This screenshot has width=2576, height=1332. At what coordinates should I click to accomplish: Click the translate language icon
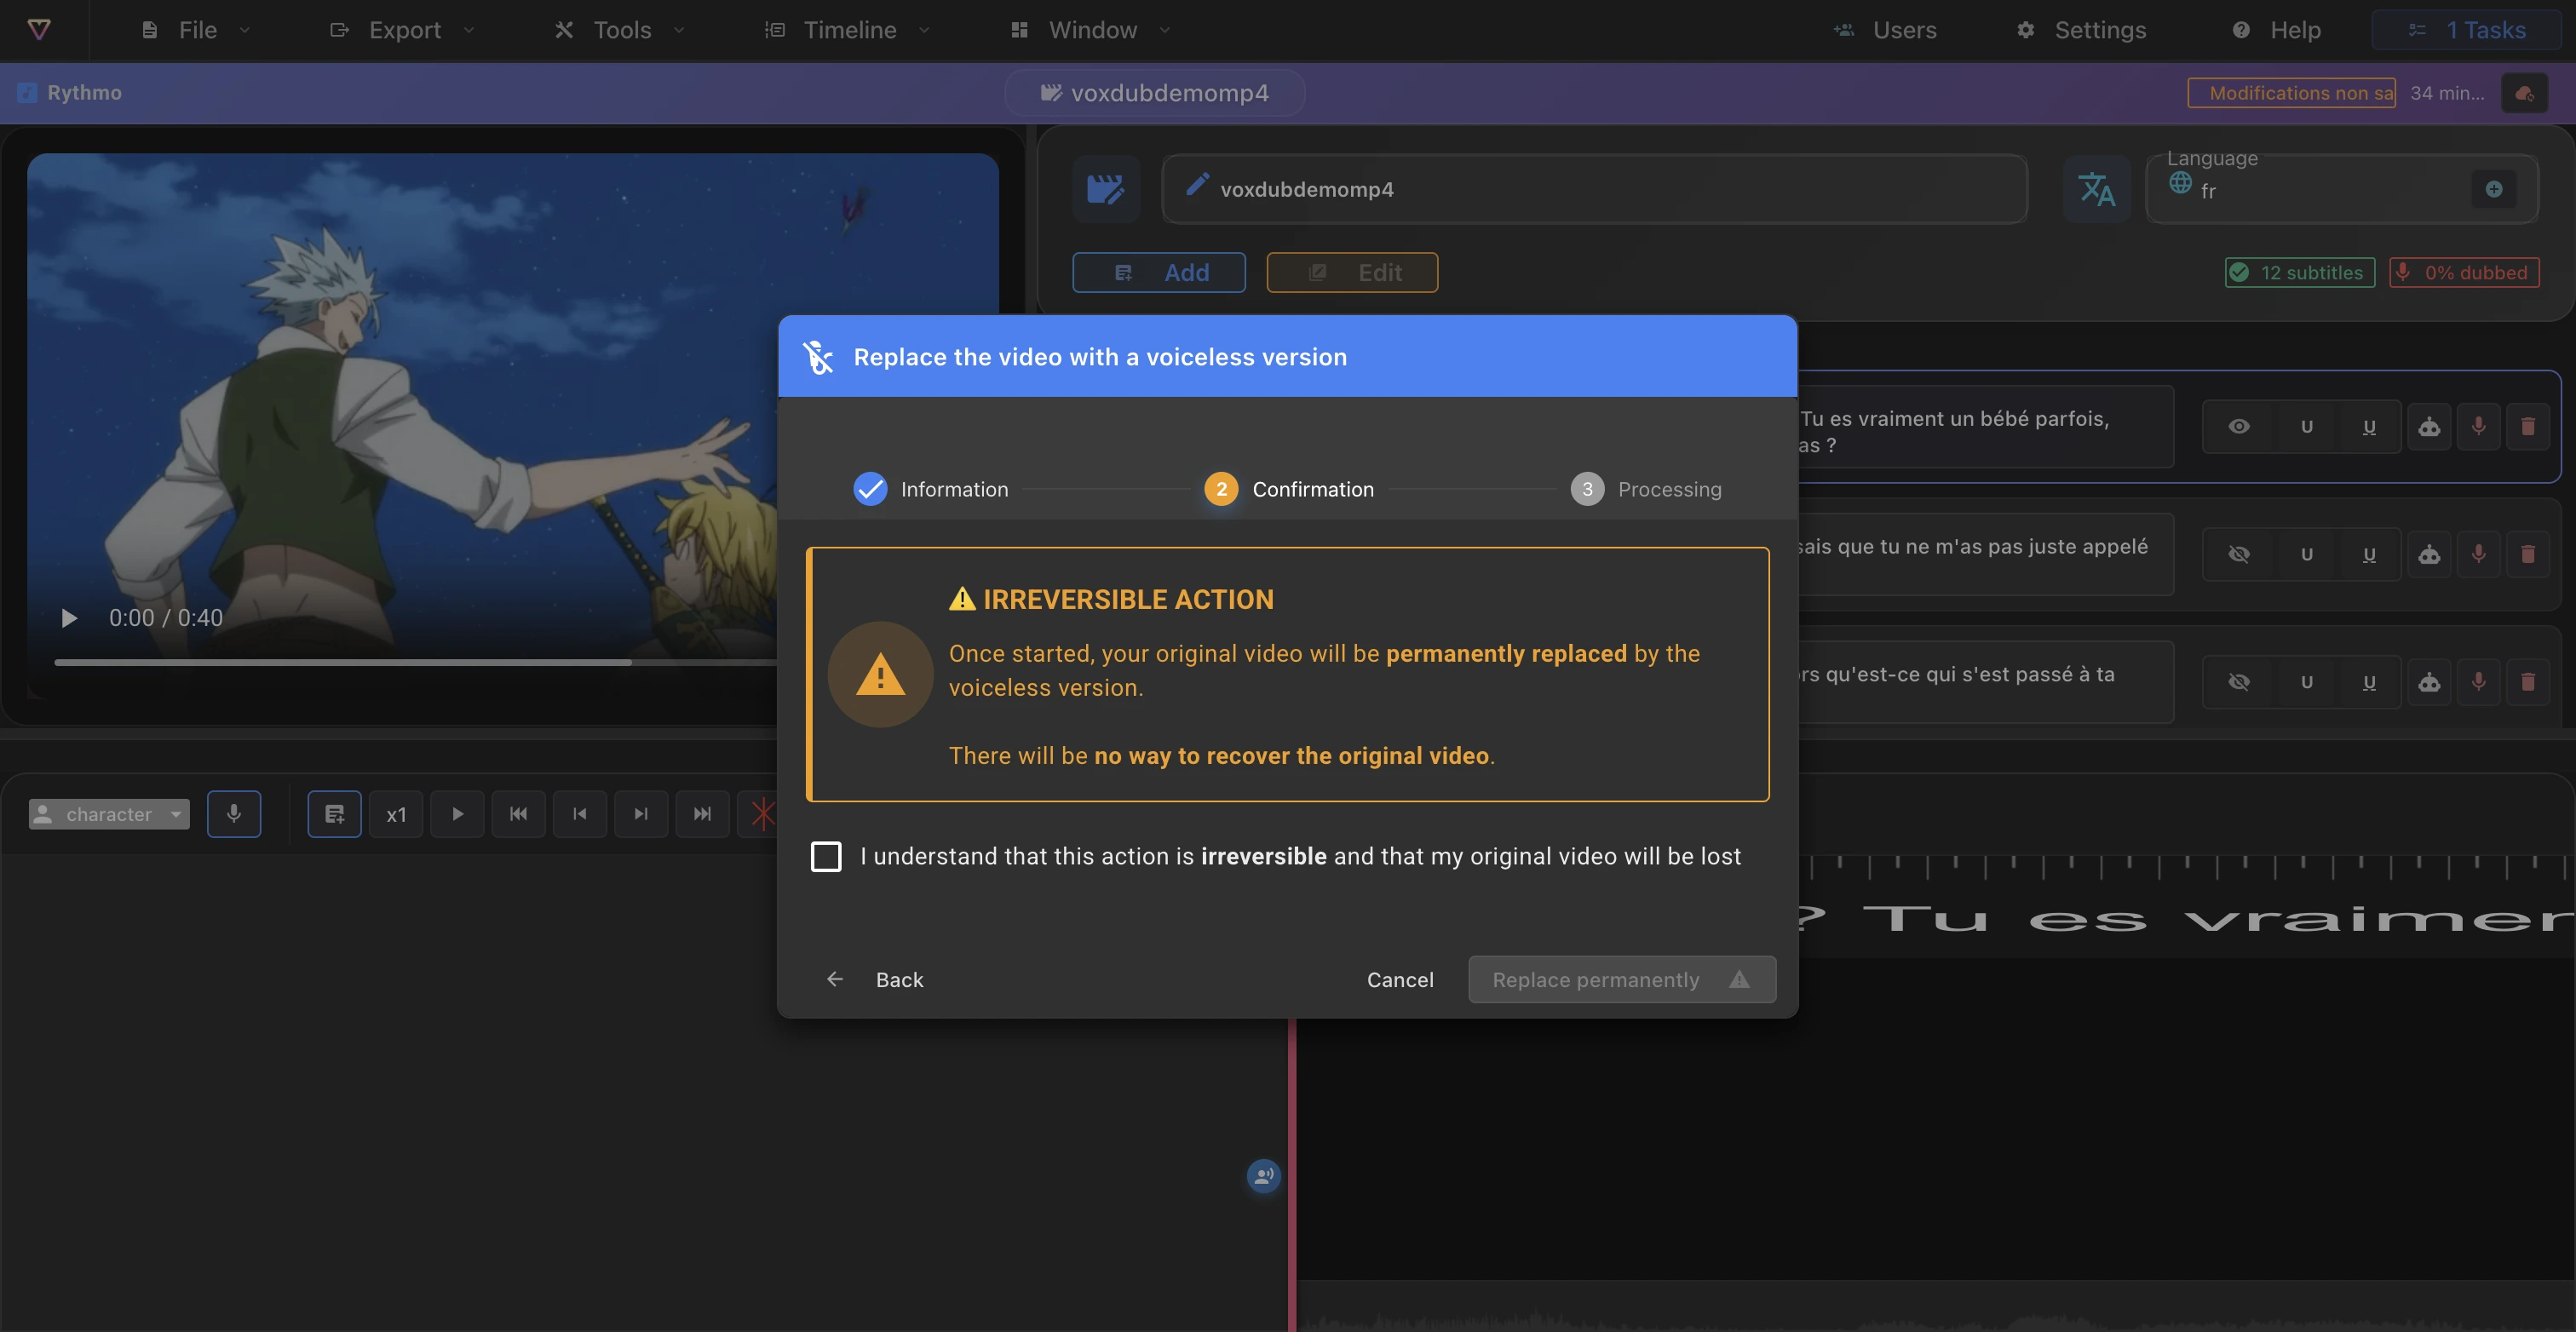2096,189
